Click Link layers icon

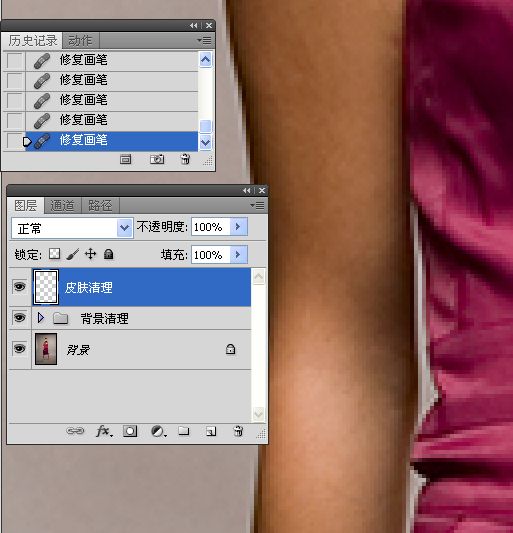[x=75, y=431]
